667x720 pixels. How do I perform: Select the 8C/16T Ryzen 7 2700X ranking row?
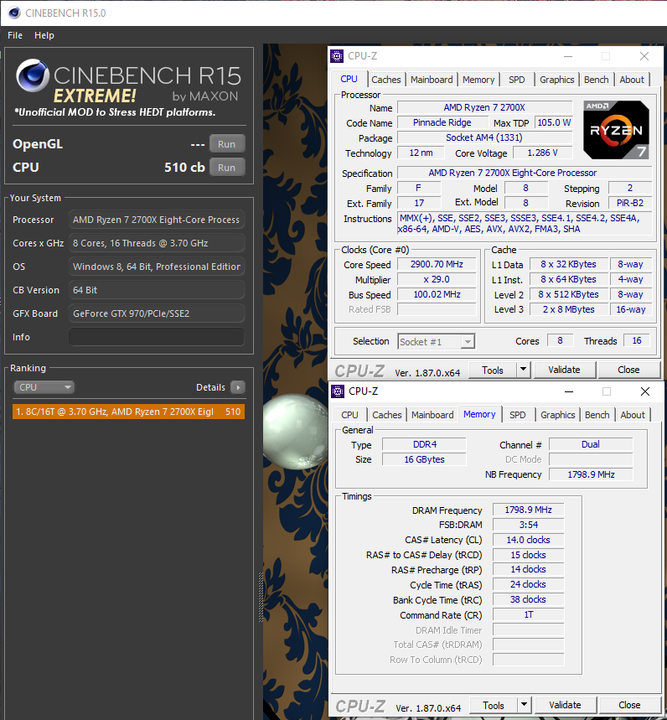coord(129,411)
